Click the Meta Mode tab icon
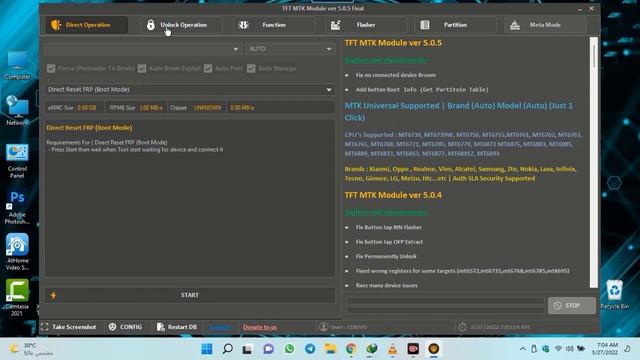 coord(515,25)
